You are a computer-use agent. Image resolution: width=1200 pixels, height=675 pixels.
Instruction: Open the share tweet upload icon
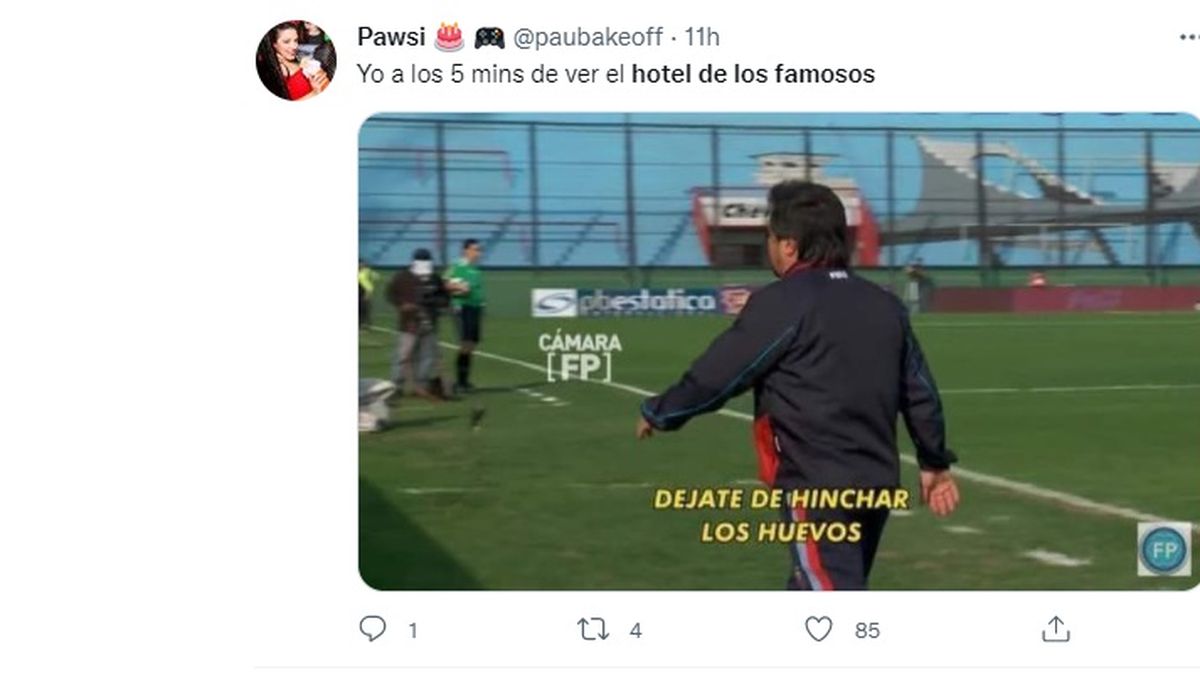coord(1056,629)
